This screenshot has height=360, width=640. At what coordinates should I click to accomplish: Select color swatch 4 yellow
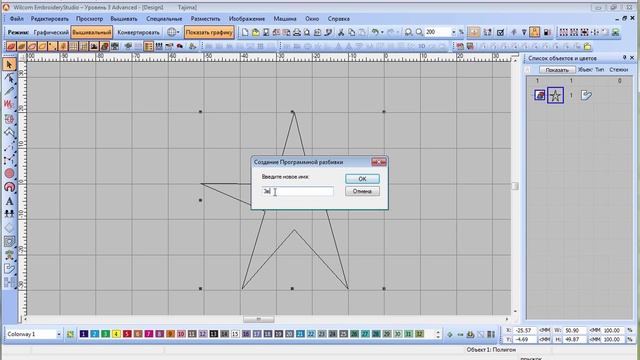coord(116,334)
